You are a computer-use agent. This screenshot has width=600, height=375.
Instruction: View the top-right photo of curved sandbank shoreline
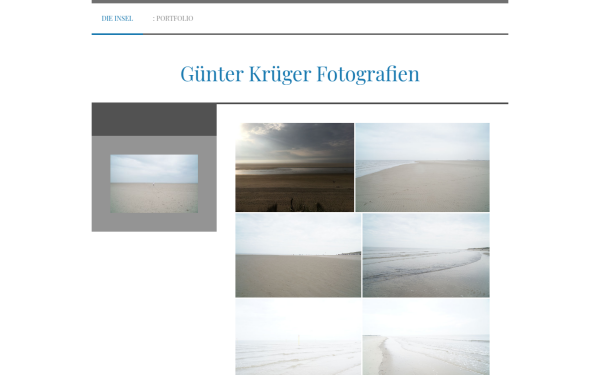[422, 167]
